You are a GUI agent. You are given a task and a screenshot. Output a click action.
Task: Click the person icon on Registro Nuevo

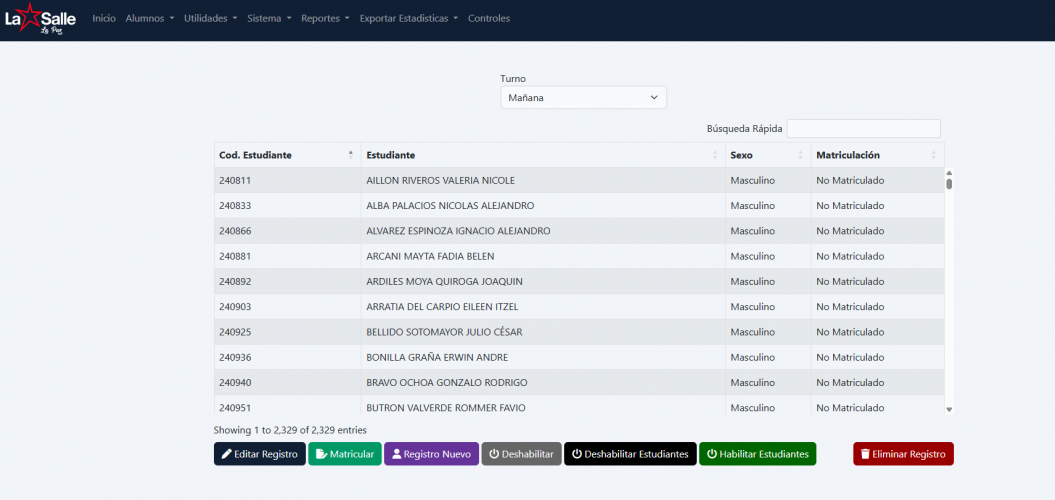396,454
